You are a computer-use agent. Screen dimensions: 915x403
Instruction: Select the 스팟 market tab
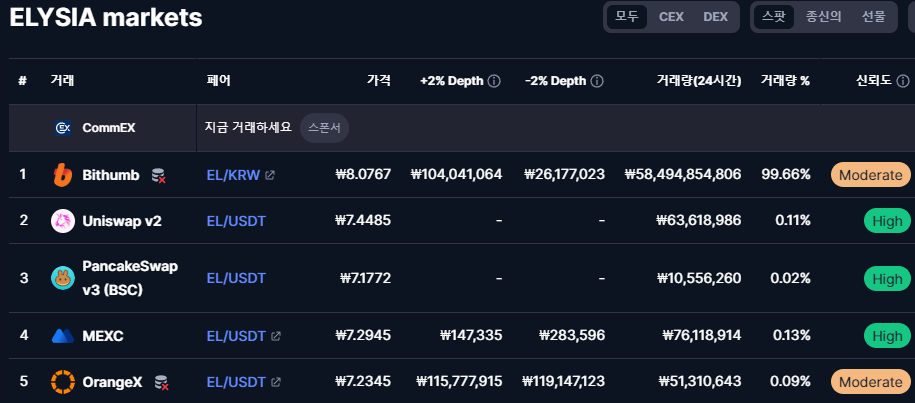pos(774,17)
